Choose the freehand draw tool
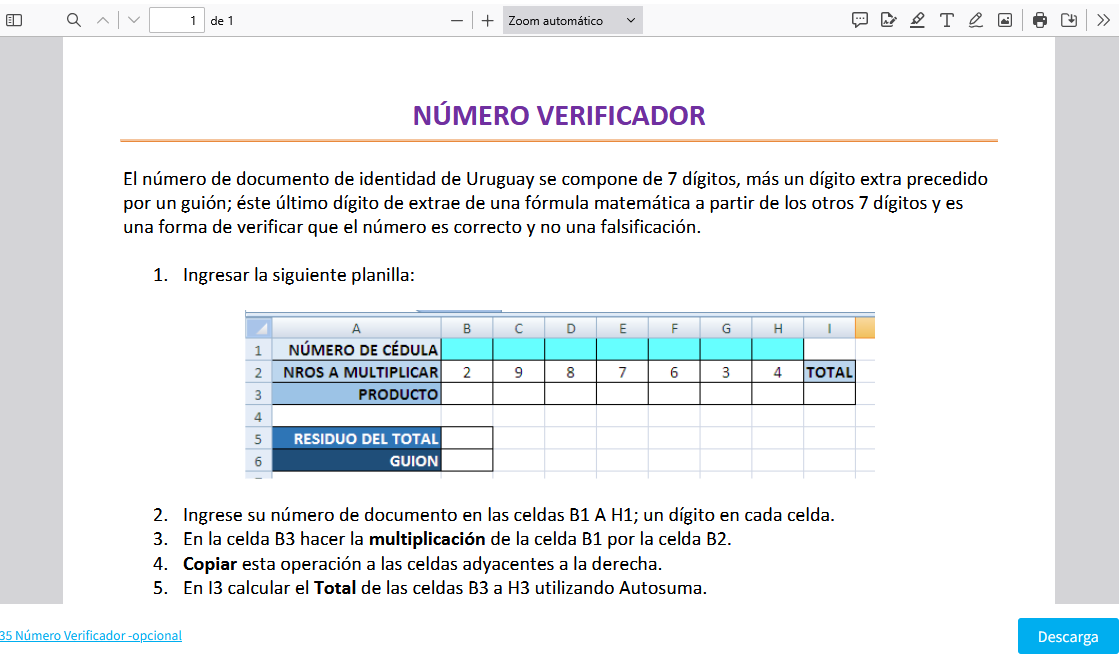Image resolution: width=1120 pixels, height=655 pixels. click(x=975, y=20)
